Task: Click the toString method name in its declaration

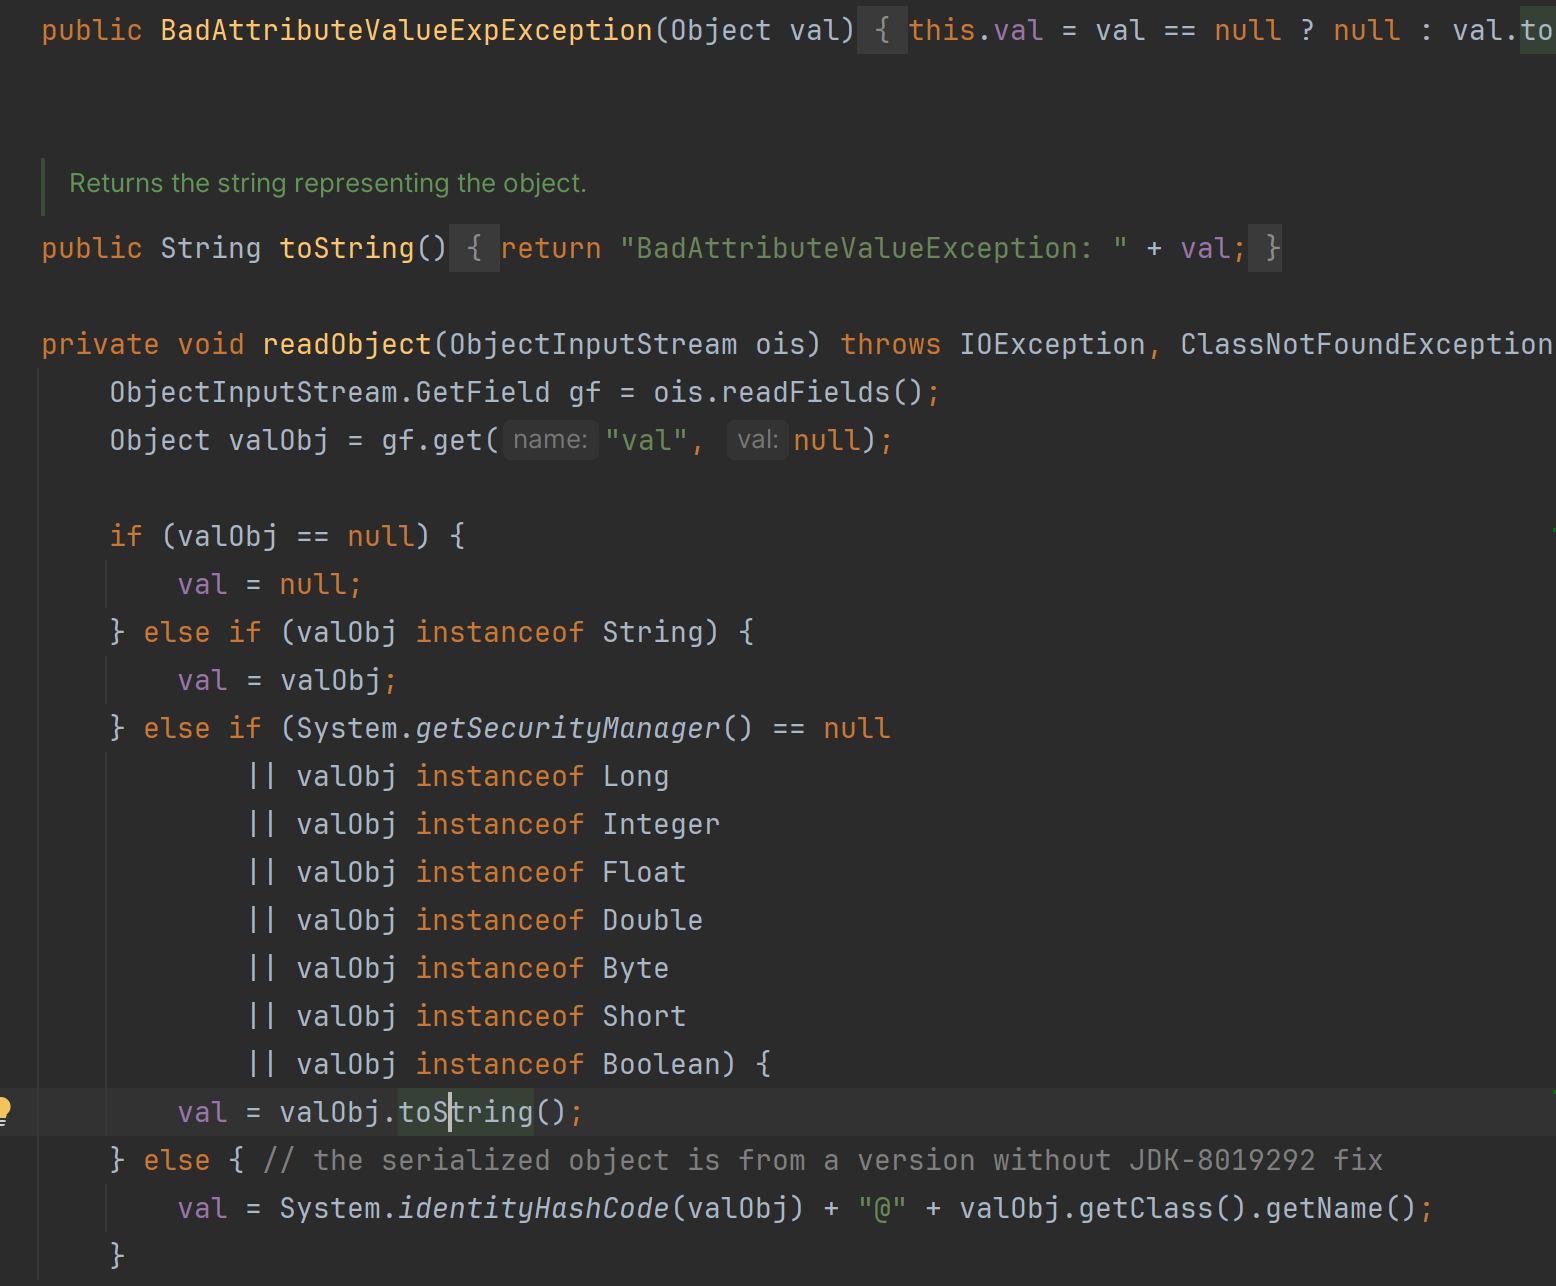Action: click(x=347, y=248)
